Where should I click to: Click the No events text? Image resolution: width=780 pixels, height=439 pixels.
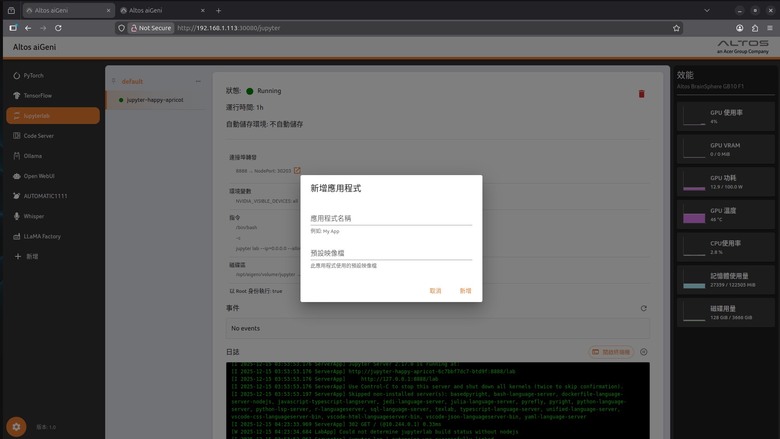[245, 329]
